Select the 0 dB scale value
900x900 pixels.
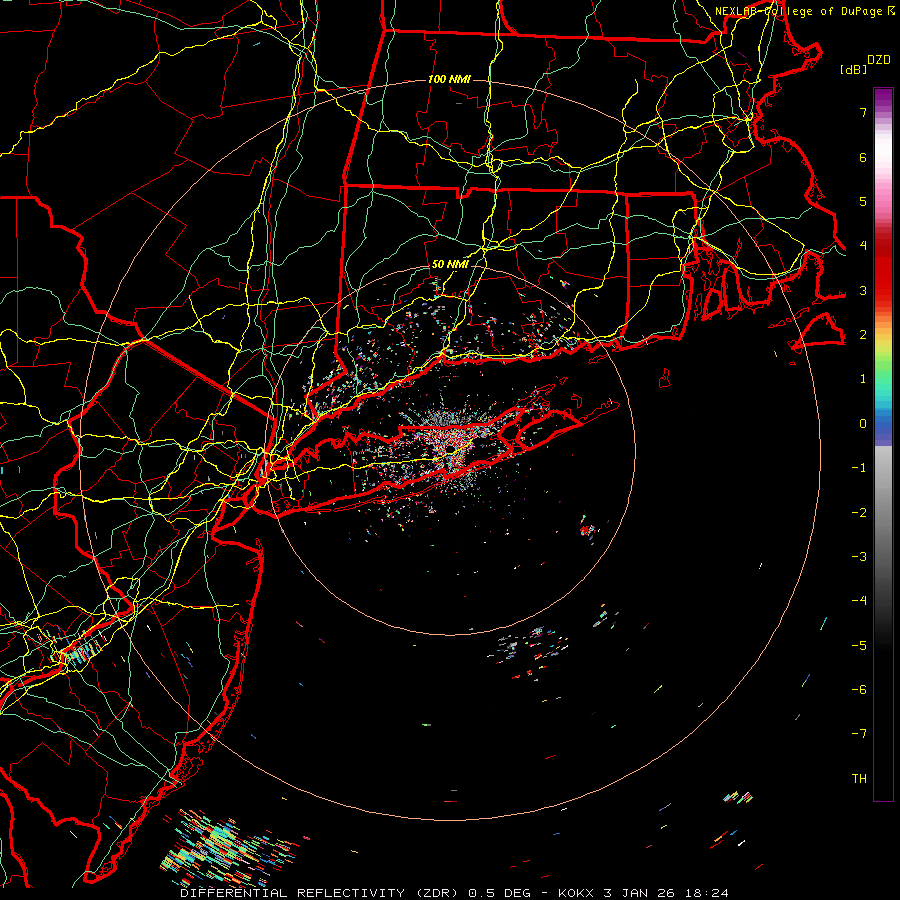(863, 424)
